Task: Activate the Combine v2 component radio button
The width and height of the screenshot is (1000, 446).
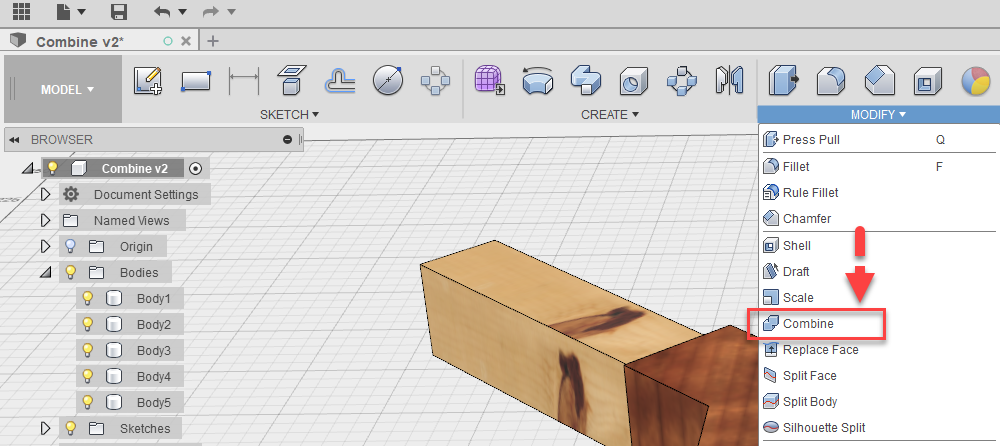Action: click(x=196, y=168)
